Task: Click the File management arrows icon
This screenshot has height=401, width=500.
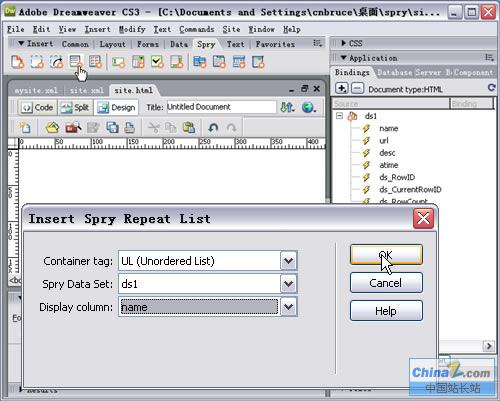Action: tap(287, 107)
